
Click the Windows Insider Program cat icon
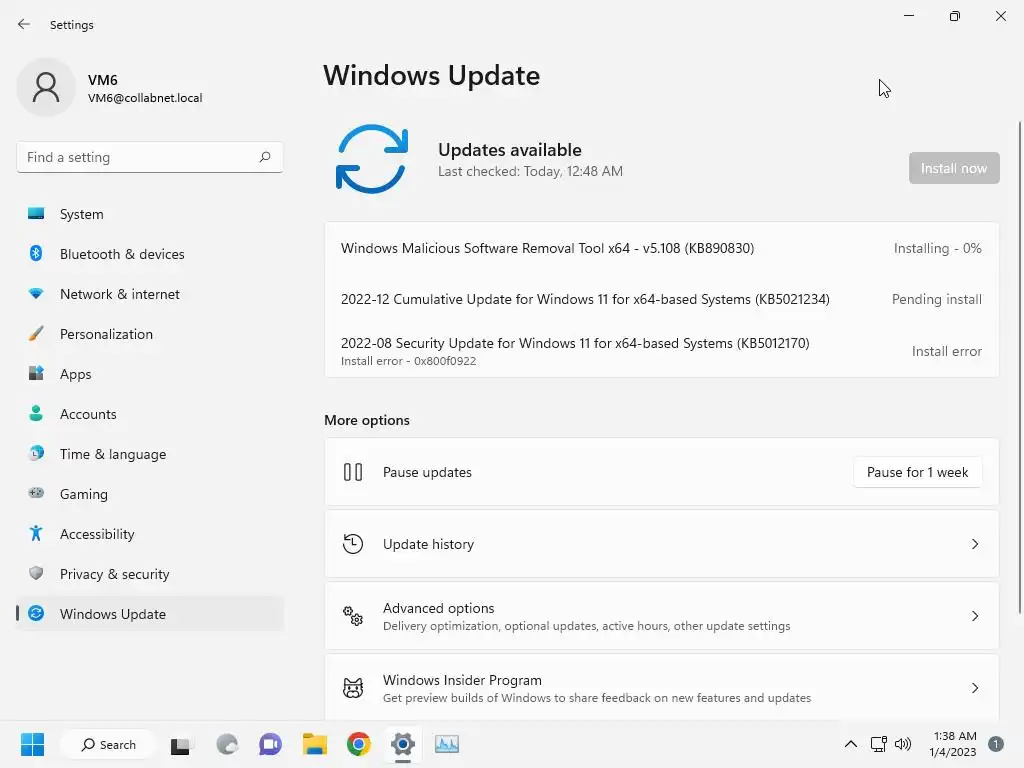[x=353, y=688]
